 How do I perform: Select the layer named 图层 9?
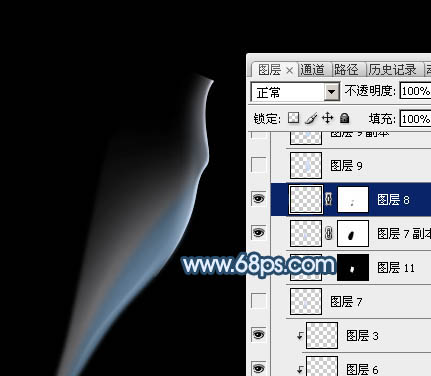pos(346,166)
